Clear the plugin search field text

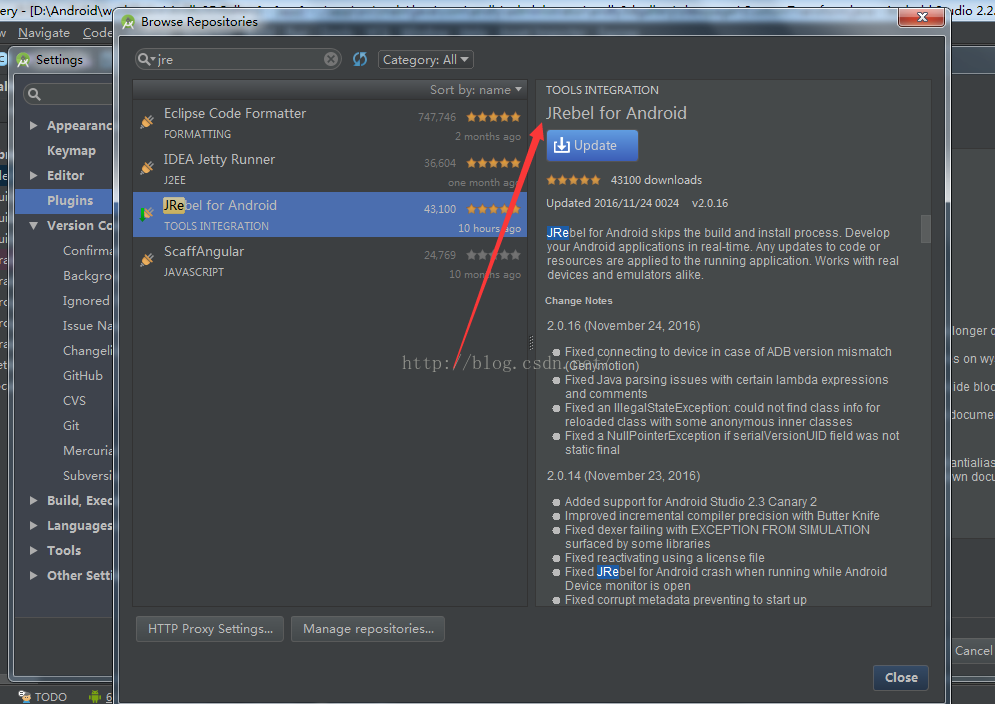[x=331, y=59]
